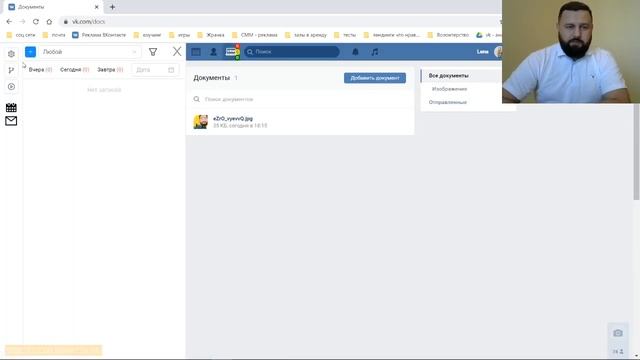This screenshot has width=640, height=360.
Task: Open the Google Drive bookmark
Action: pyautogui.click(x=489, y=35)
